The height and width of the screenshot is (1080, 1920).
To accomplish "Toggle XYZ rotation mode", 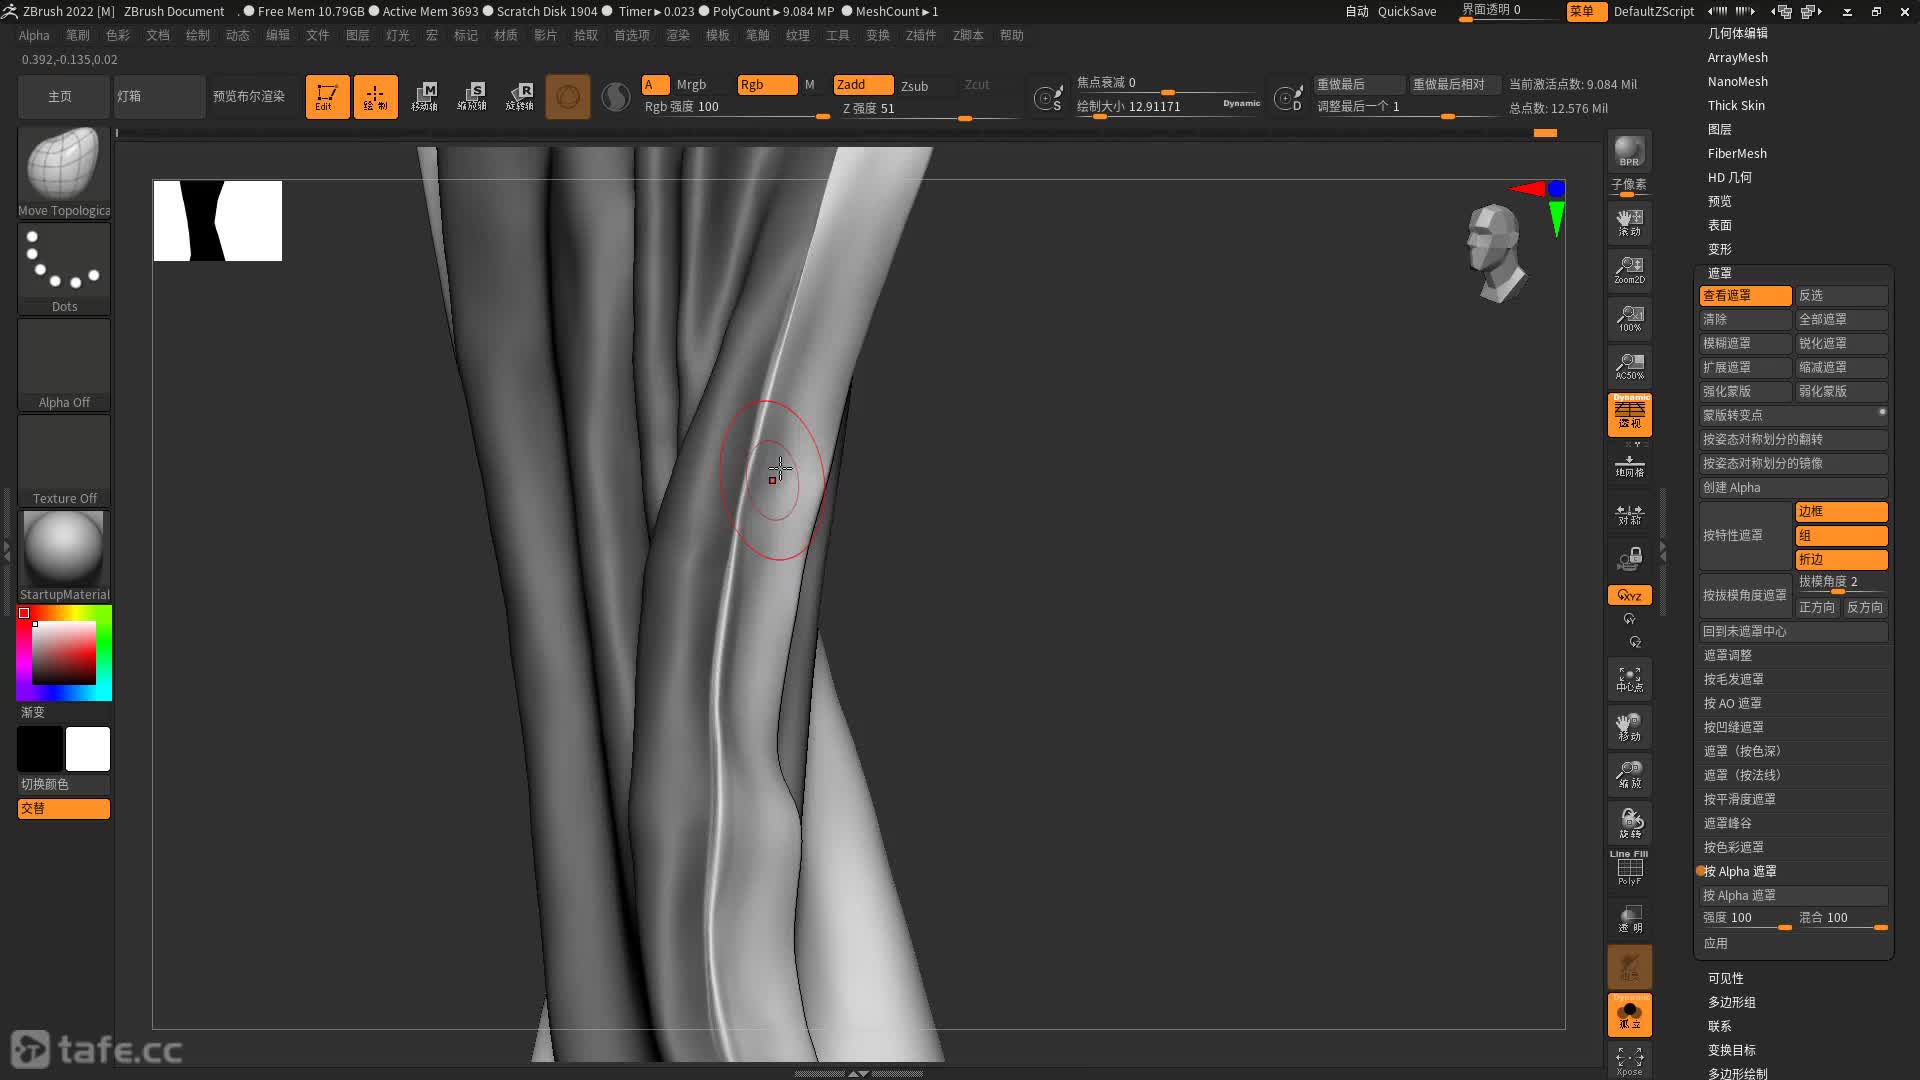I will click(x=1629, y=595).
